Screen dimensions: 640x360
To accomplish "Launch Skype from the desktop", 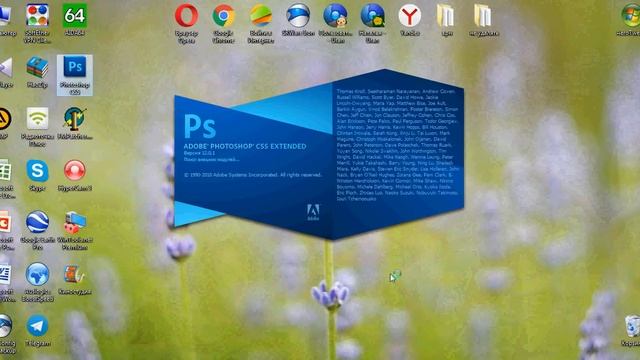I will pos(37,171).
